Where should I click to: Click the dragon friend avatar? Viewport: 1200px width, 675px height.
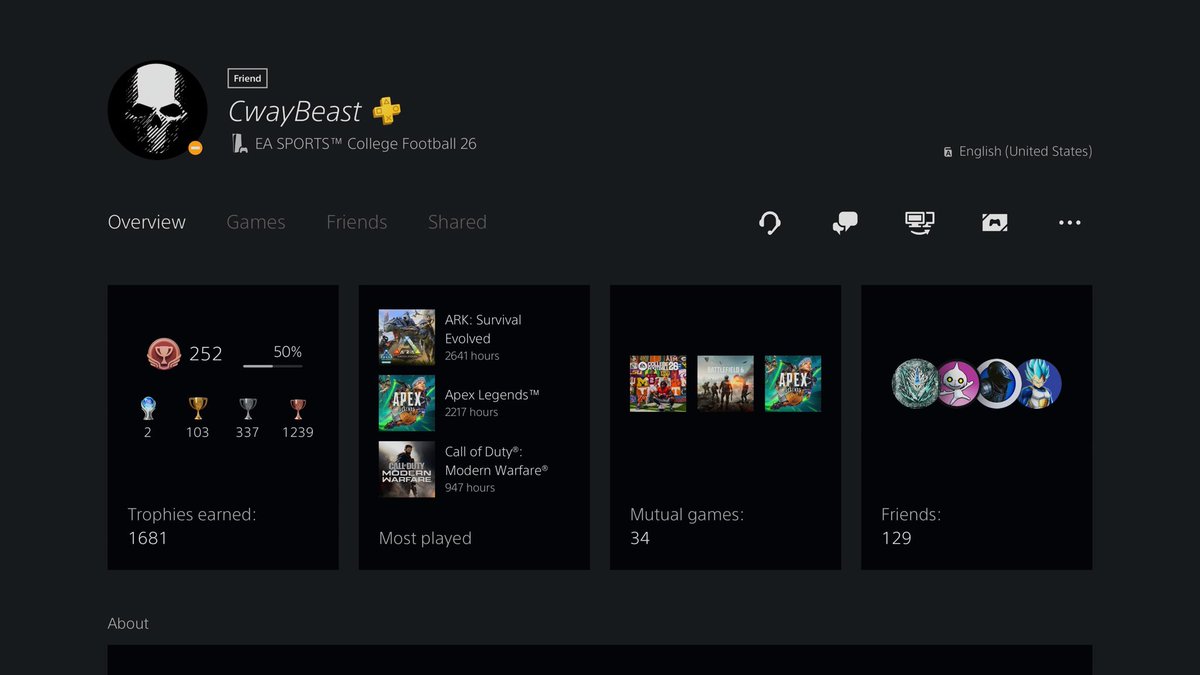915,384
